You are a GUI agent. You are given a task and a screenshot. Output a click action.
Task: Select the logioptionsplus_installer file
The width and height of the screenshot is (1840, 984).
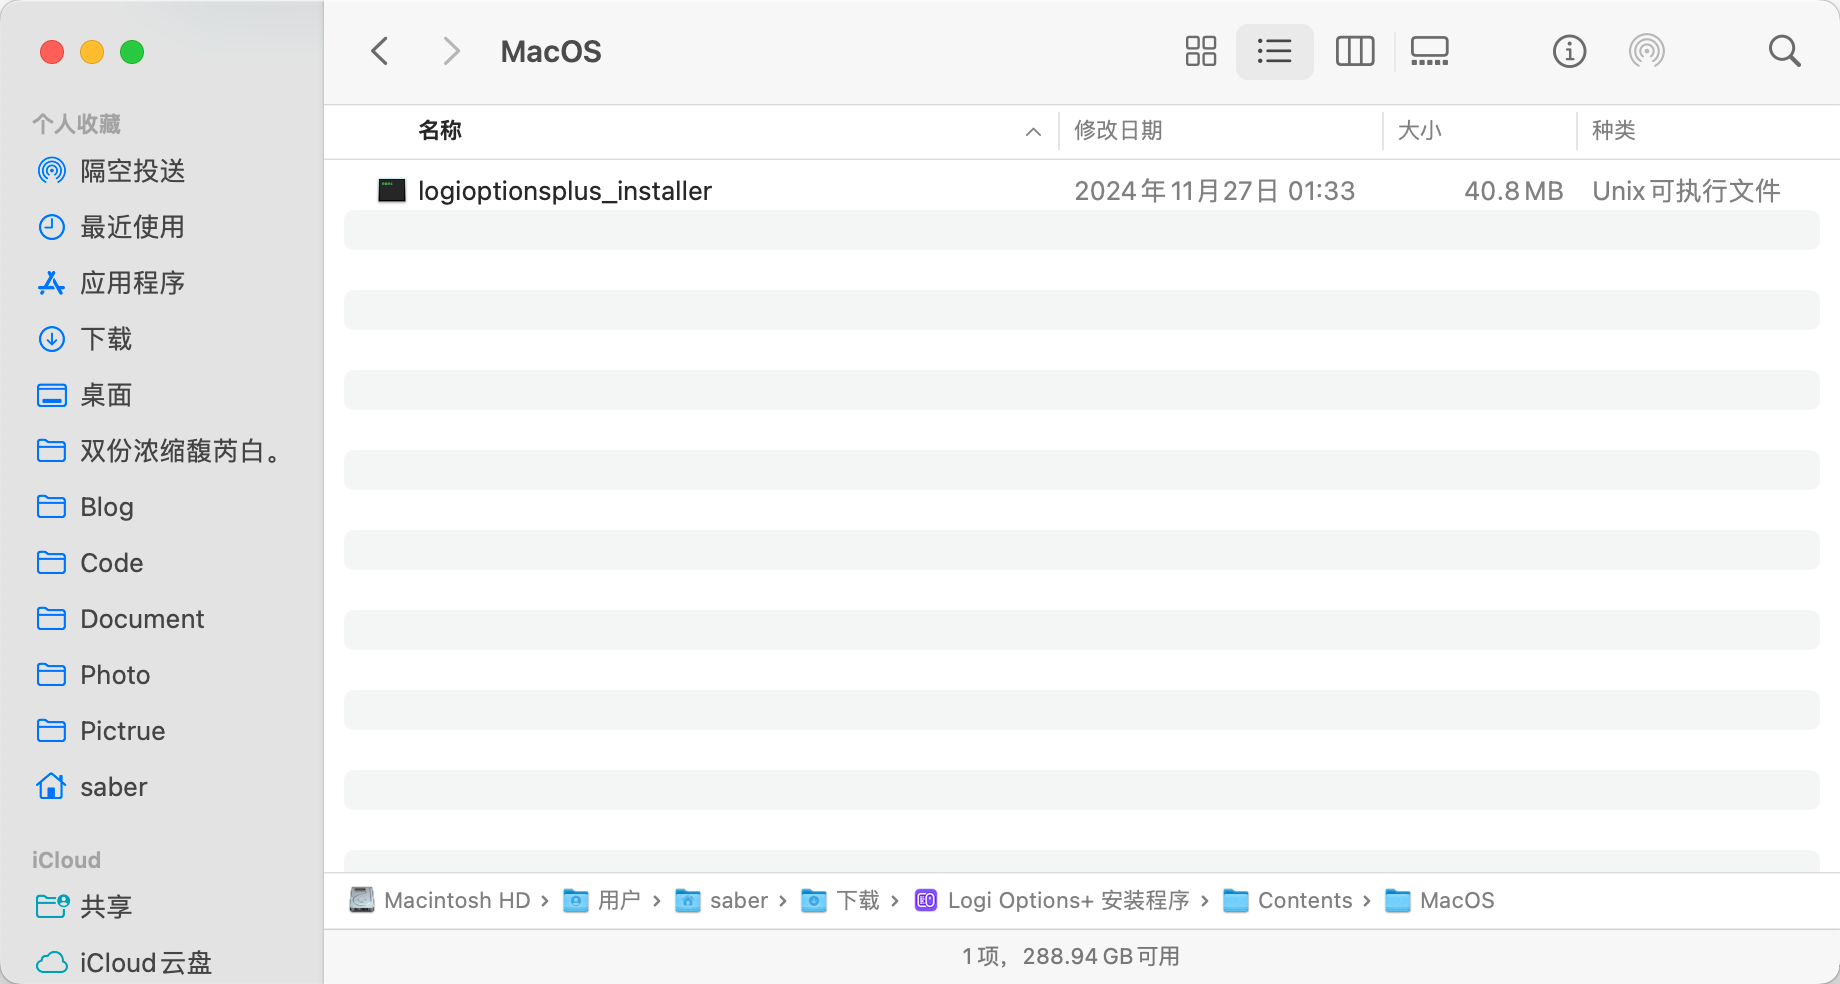(564, 191)
